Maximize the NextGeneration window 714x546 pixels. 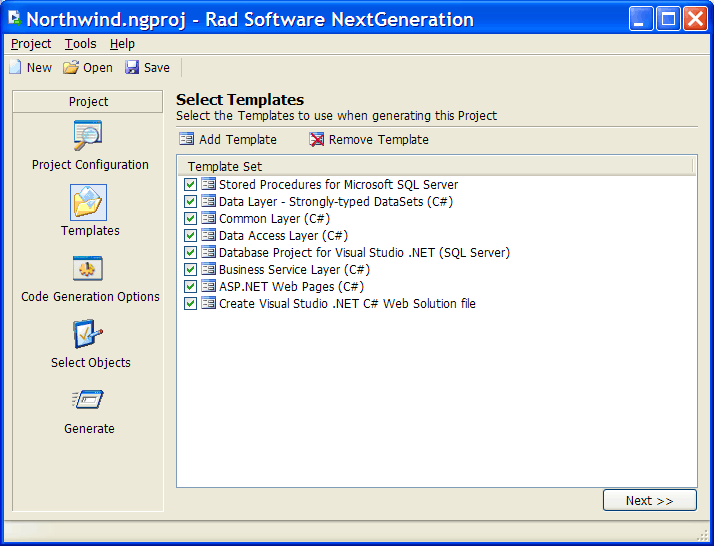(x=668, y=19)
